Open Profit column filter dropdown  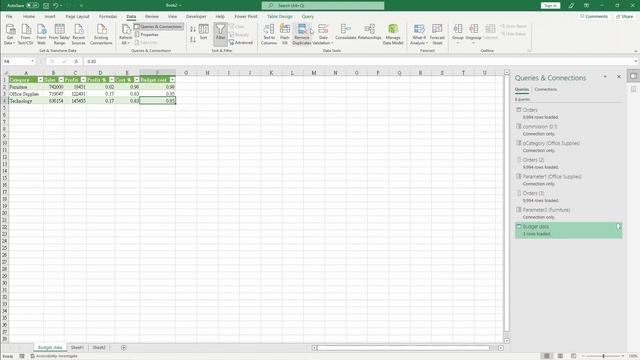83,80
